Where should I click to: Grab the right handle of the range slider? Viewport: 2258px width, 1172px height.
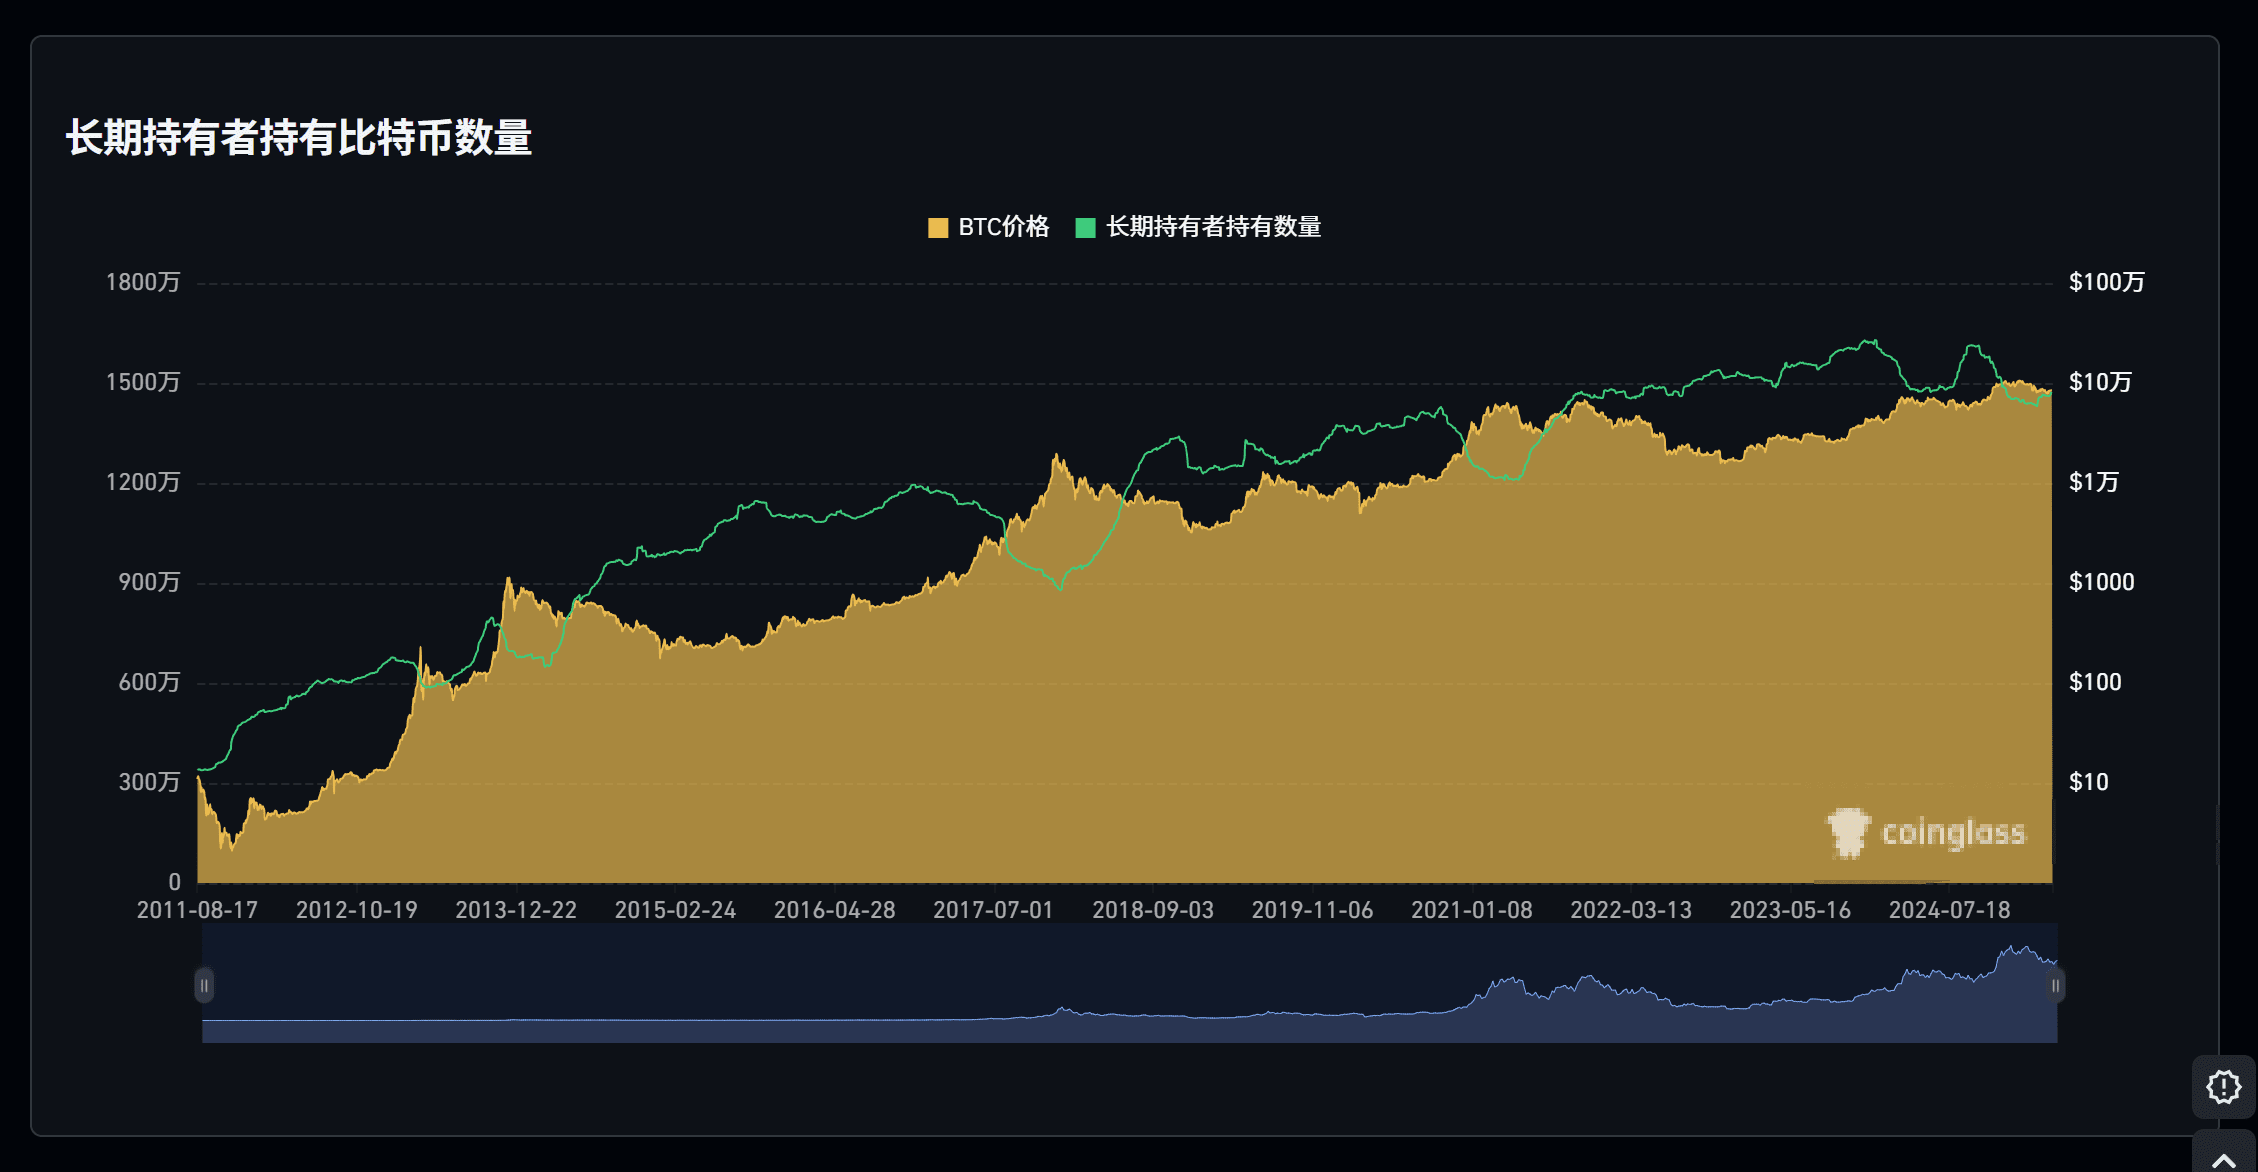(x=2055, y=985)
